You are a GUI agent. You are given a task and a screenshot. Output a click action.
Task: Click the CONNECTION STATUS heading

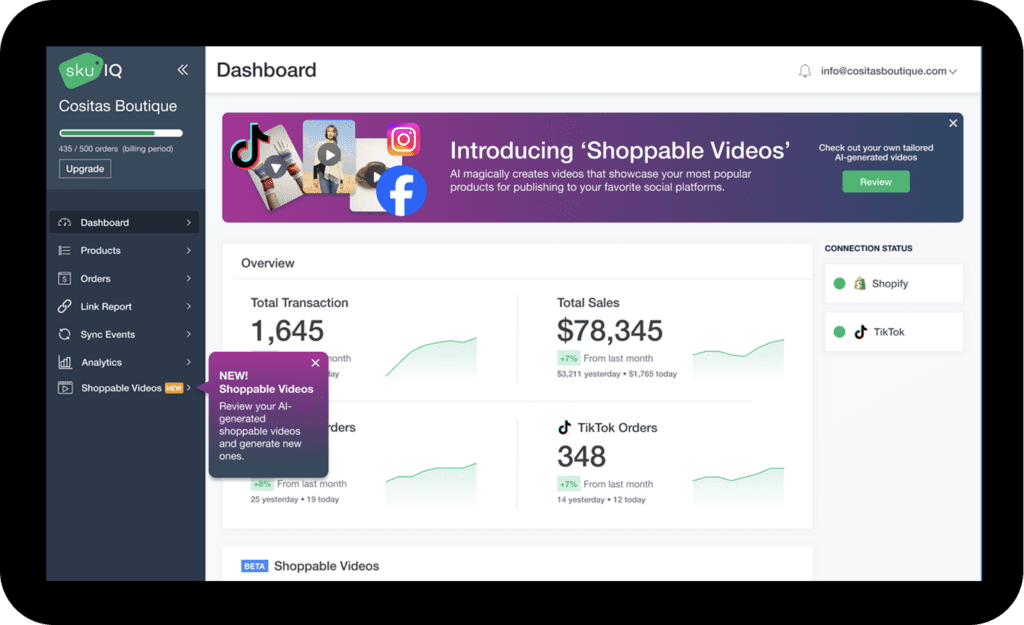[869, 248]
